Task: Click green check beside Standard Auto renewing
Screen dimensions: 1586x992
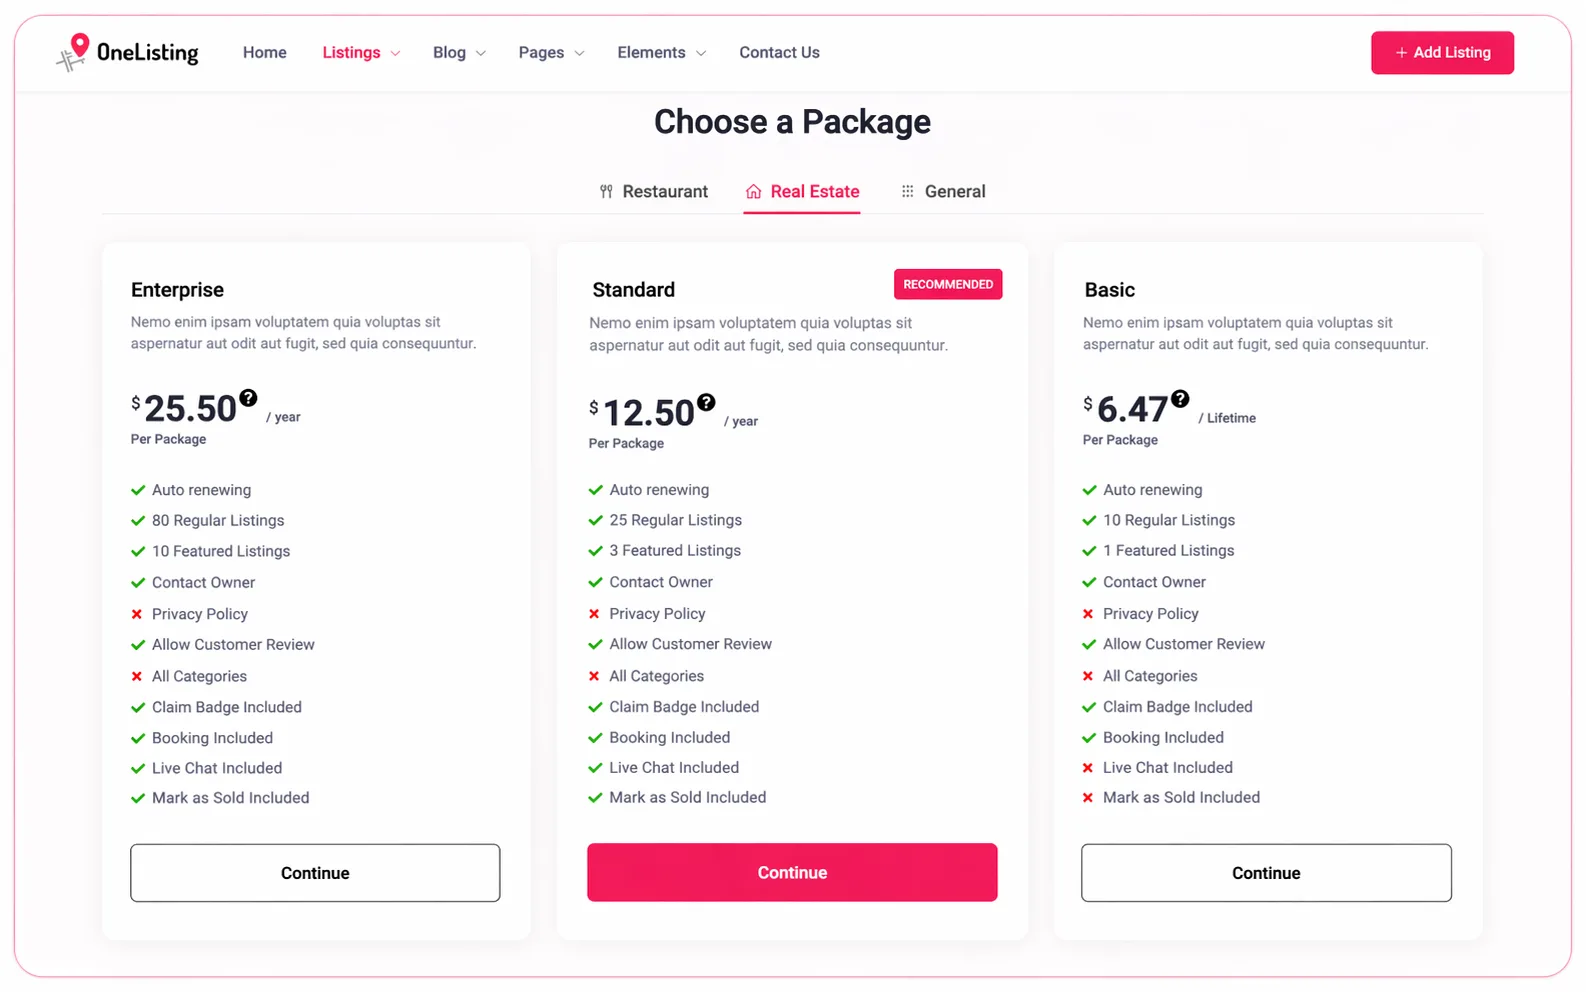Action: click(x=595, y=490)
